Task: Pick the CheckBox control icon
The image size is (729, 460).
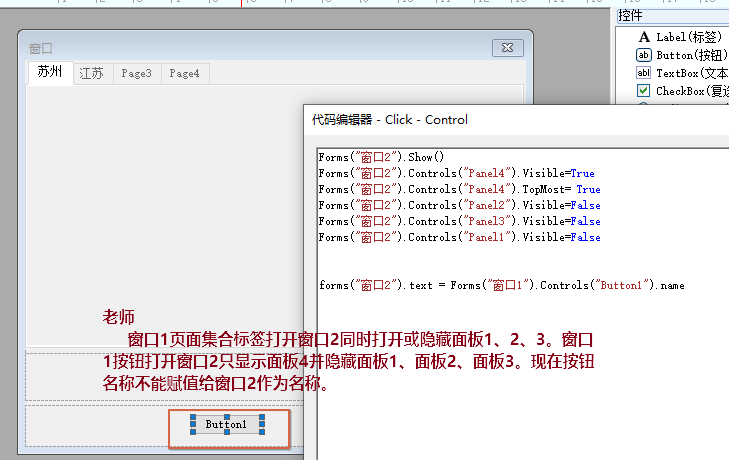Action: click(x=643, y=90)
